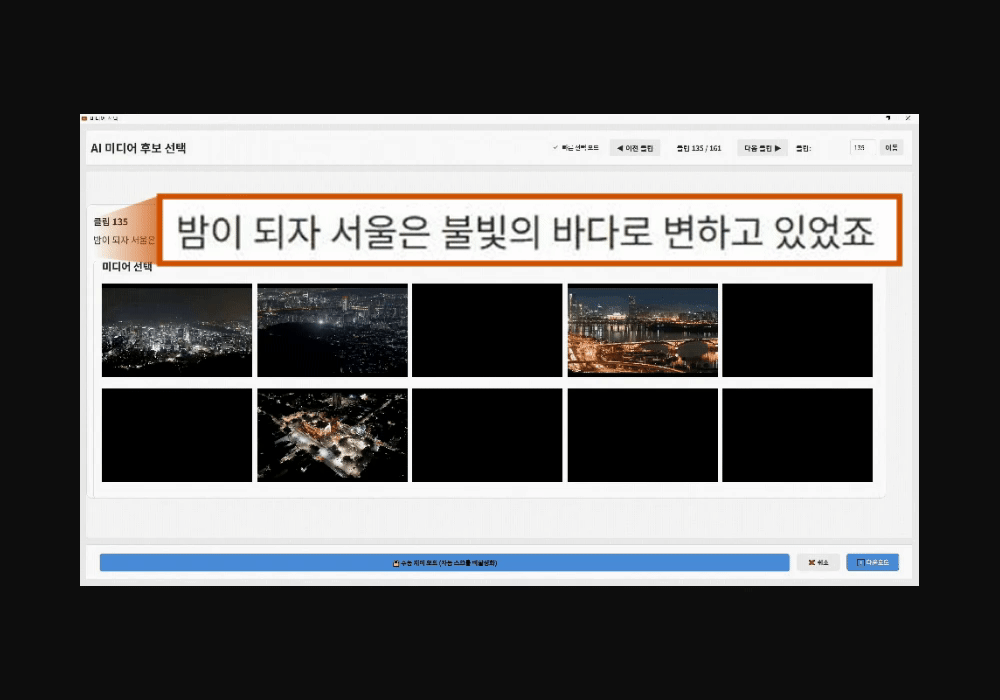Click the download icon on the 다운로드 button
1000x700 pixels.
point(858,562)
